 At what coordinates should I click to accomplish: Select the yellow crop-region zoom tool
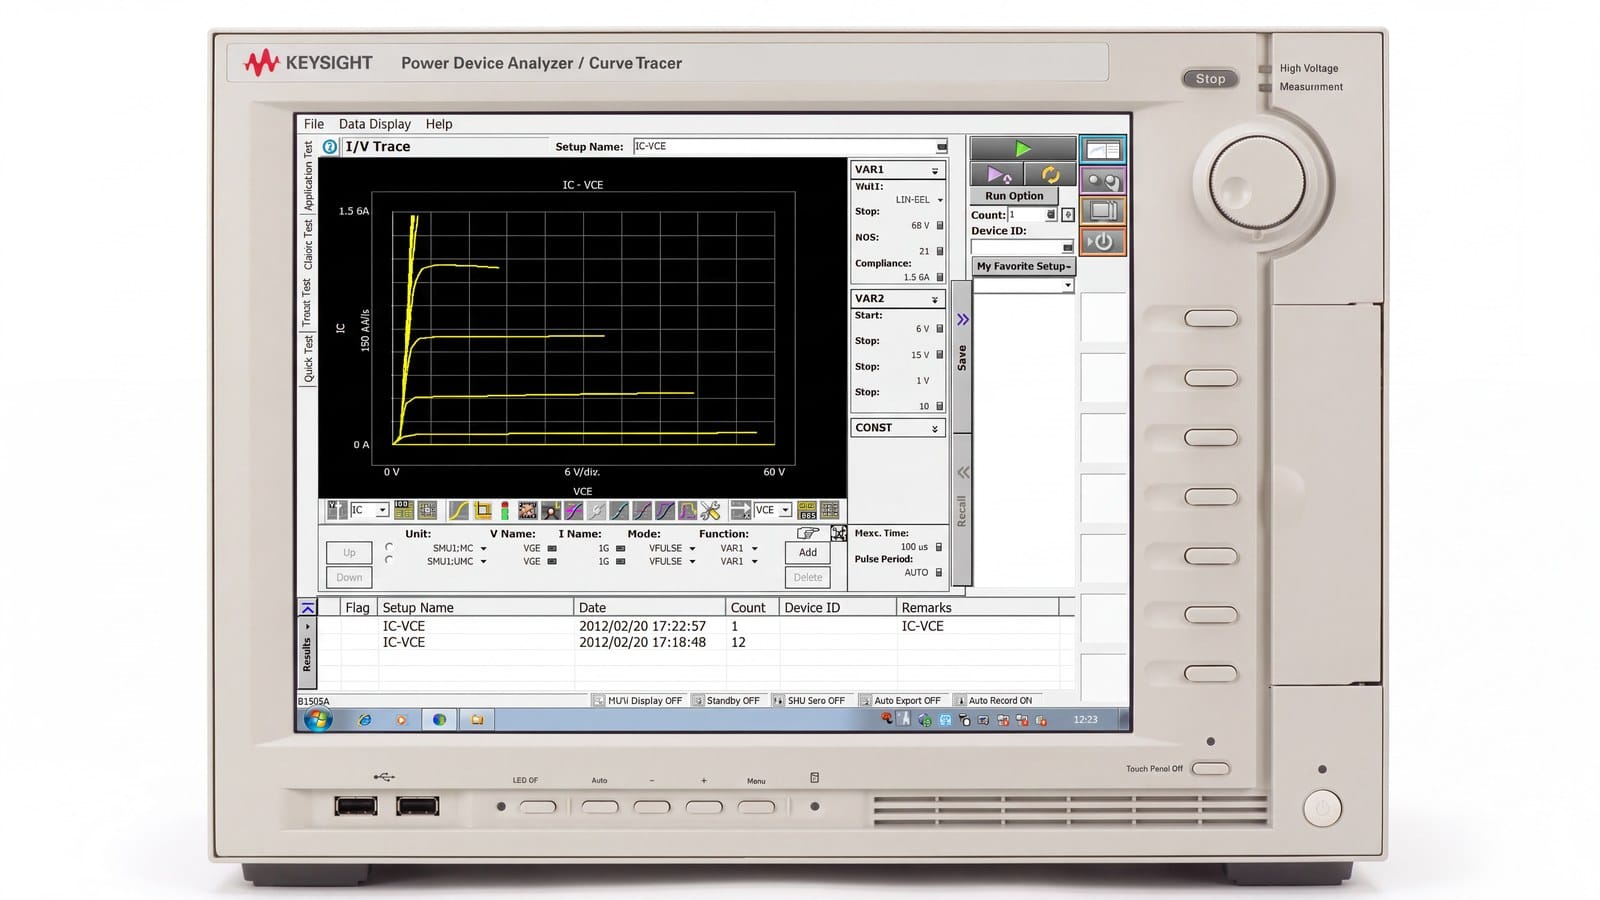pos(482,511)
